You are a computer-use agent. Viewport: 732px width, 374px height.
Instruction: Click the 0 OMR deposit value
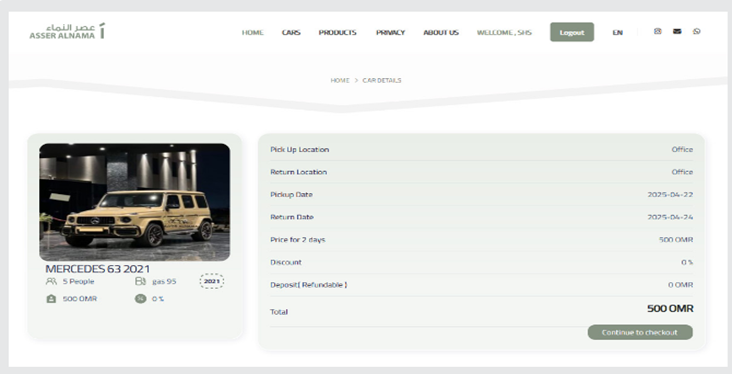[680, 285]
